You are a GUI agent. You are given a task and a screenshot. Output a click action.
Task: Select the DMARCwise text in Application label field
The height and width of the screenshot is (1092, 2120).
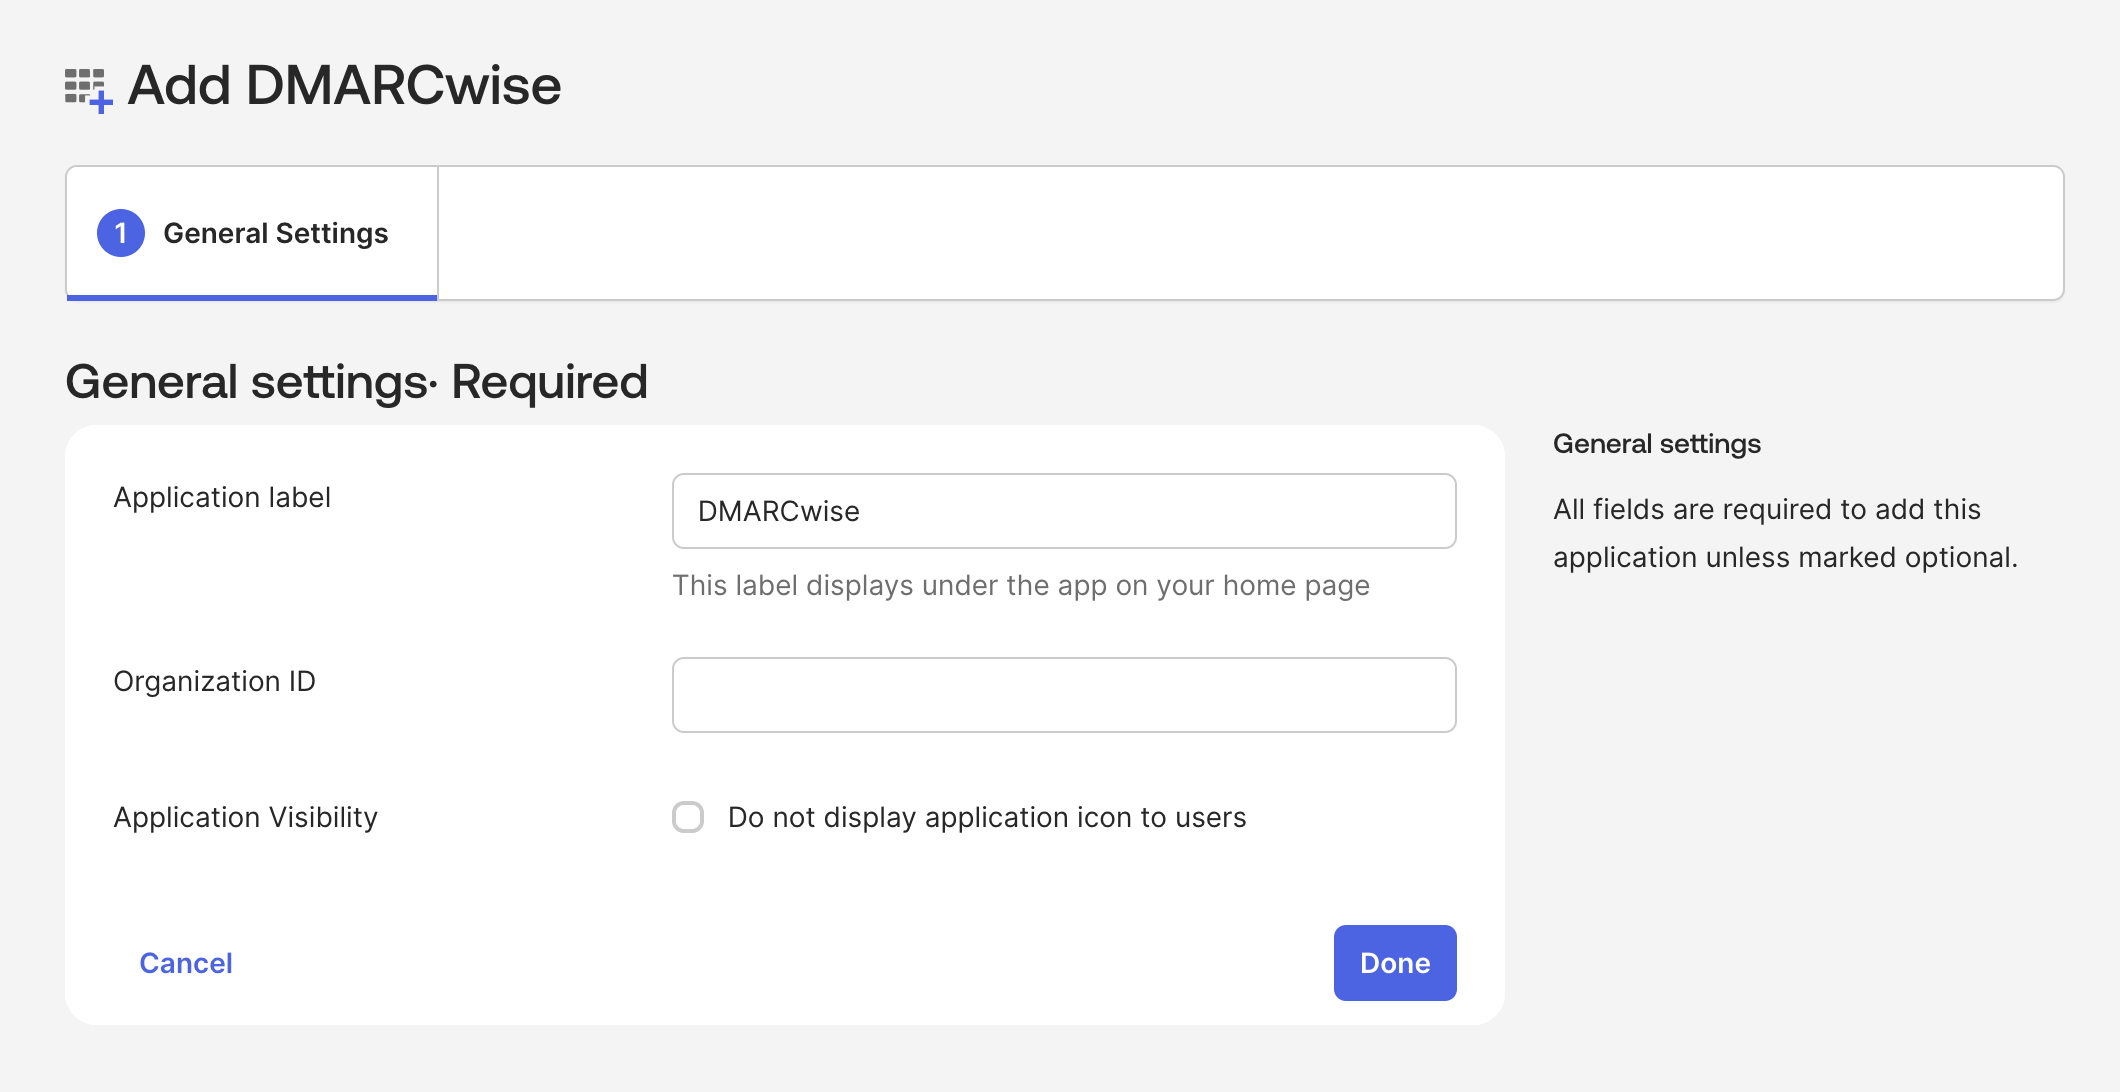[779, 511]
